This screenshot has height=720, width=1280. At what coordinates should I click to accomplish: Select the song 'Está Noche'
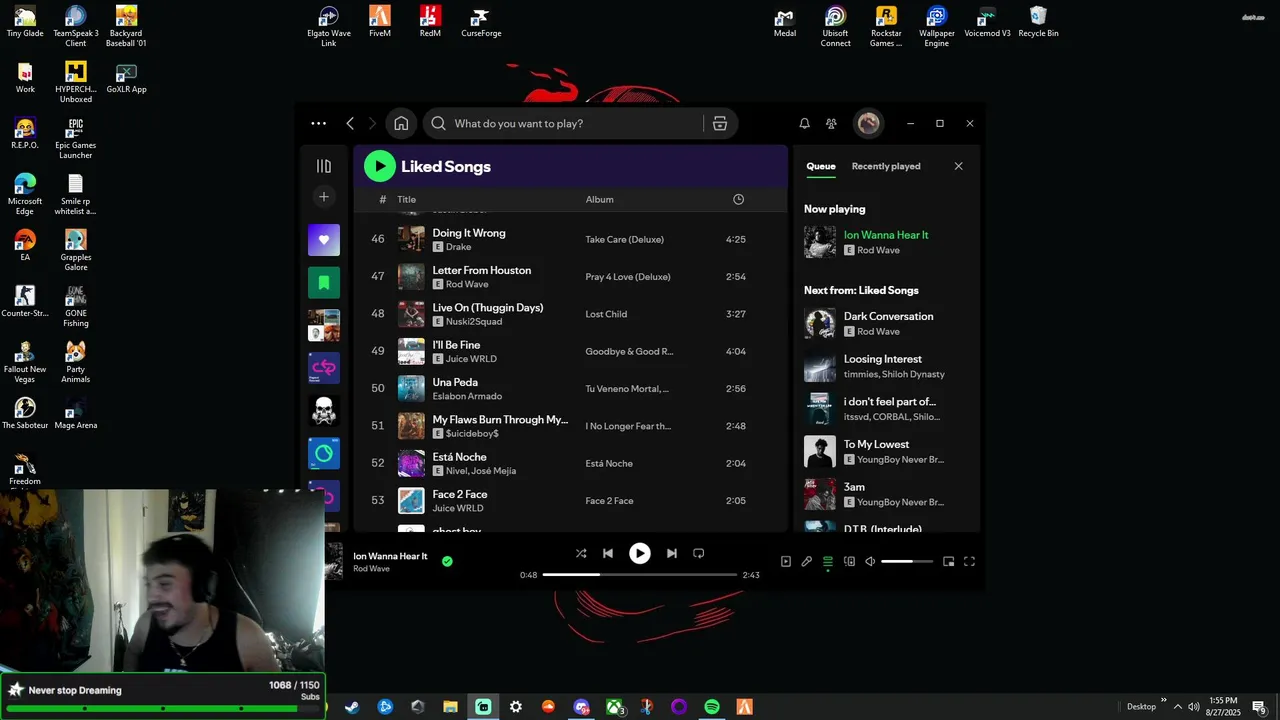459,457
